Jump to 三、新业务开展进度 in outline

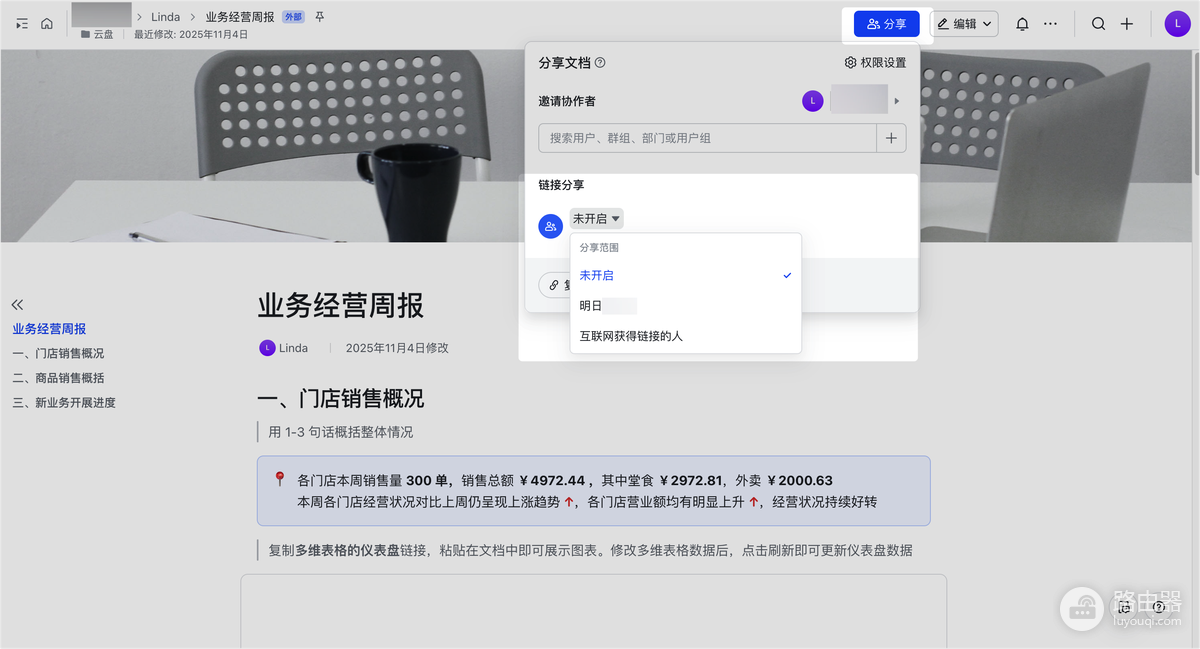[64, 402]
